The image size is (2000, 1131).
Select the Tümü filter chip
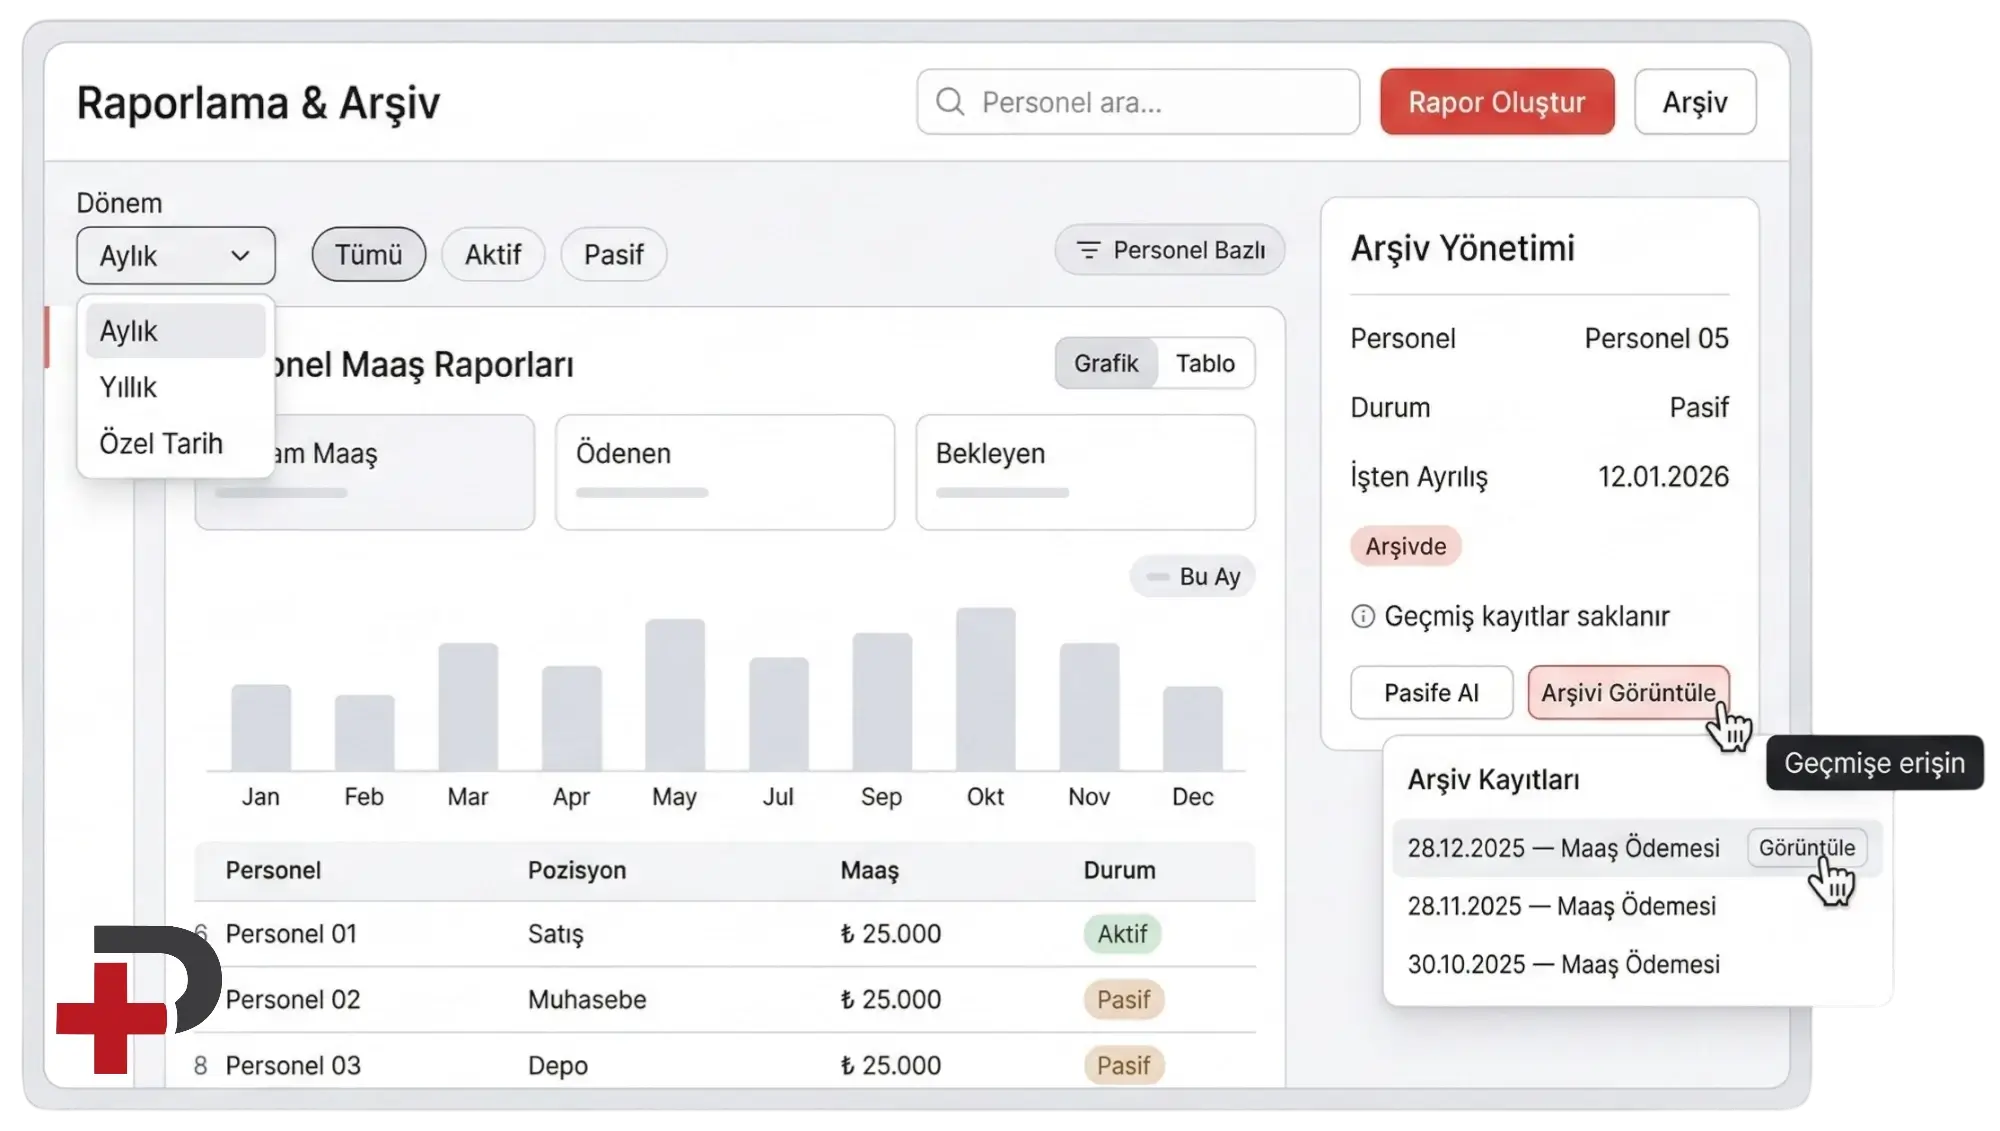[368, 255]
